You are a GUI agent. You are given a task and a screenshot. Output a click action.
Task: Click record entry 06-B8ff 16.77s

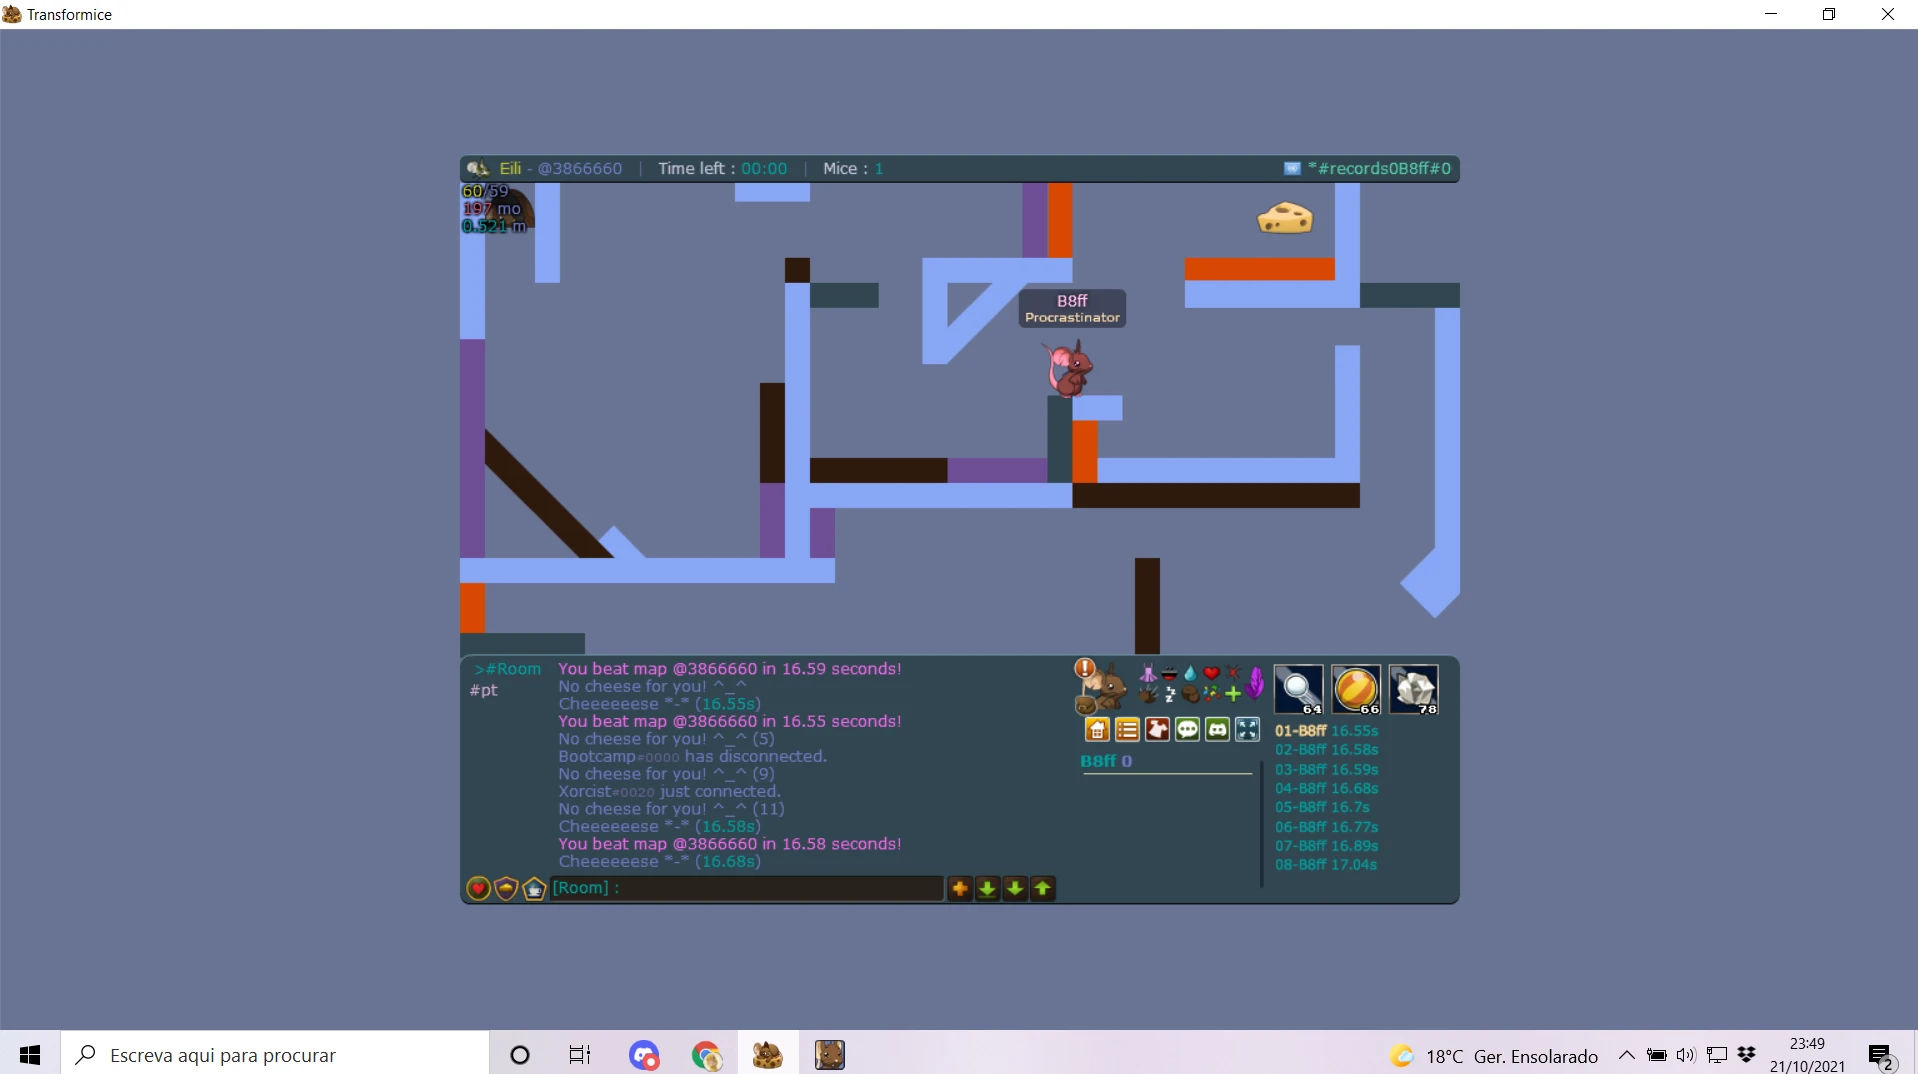click(1326, 828)
